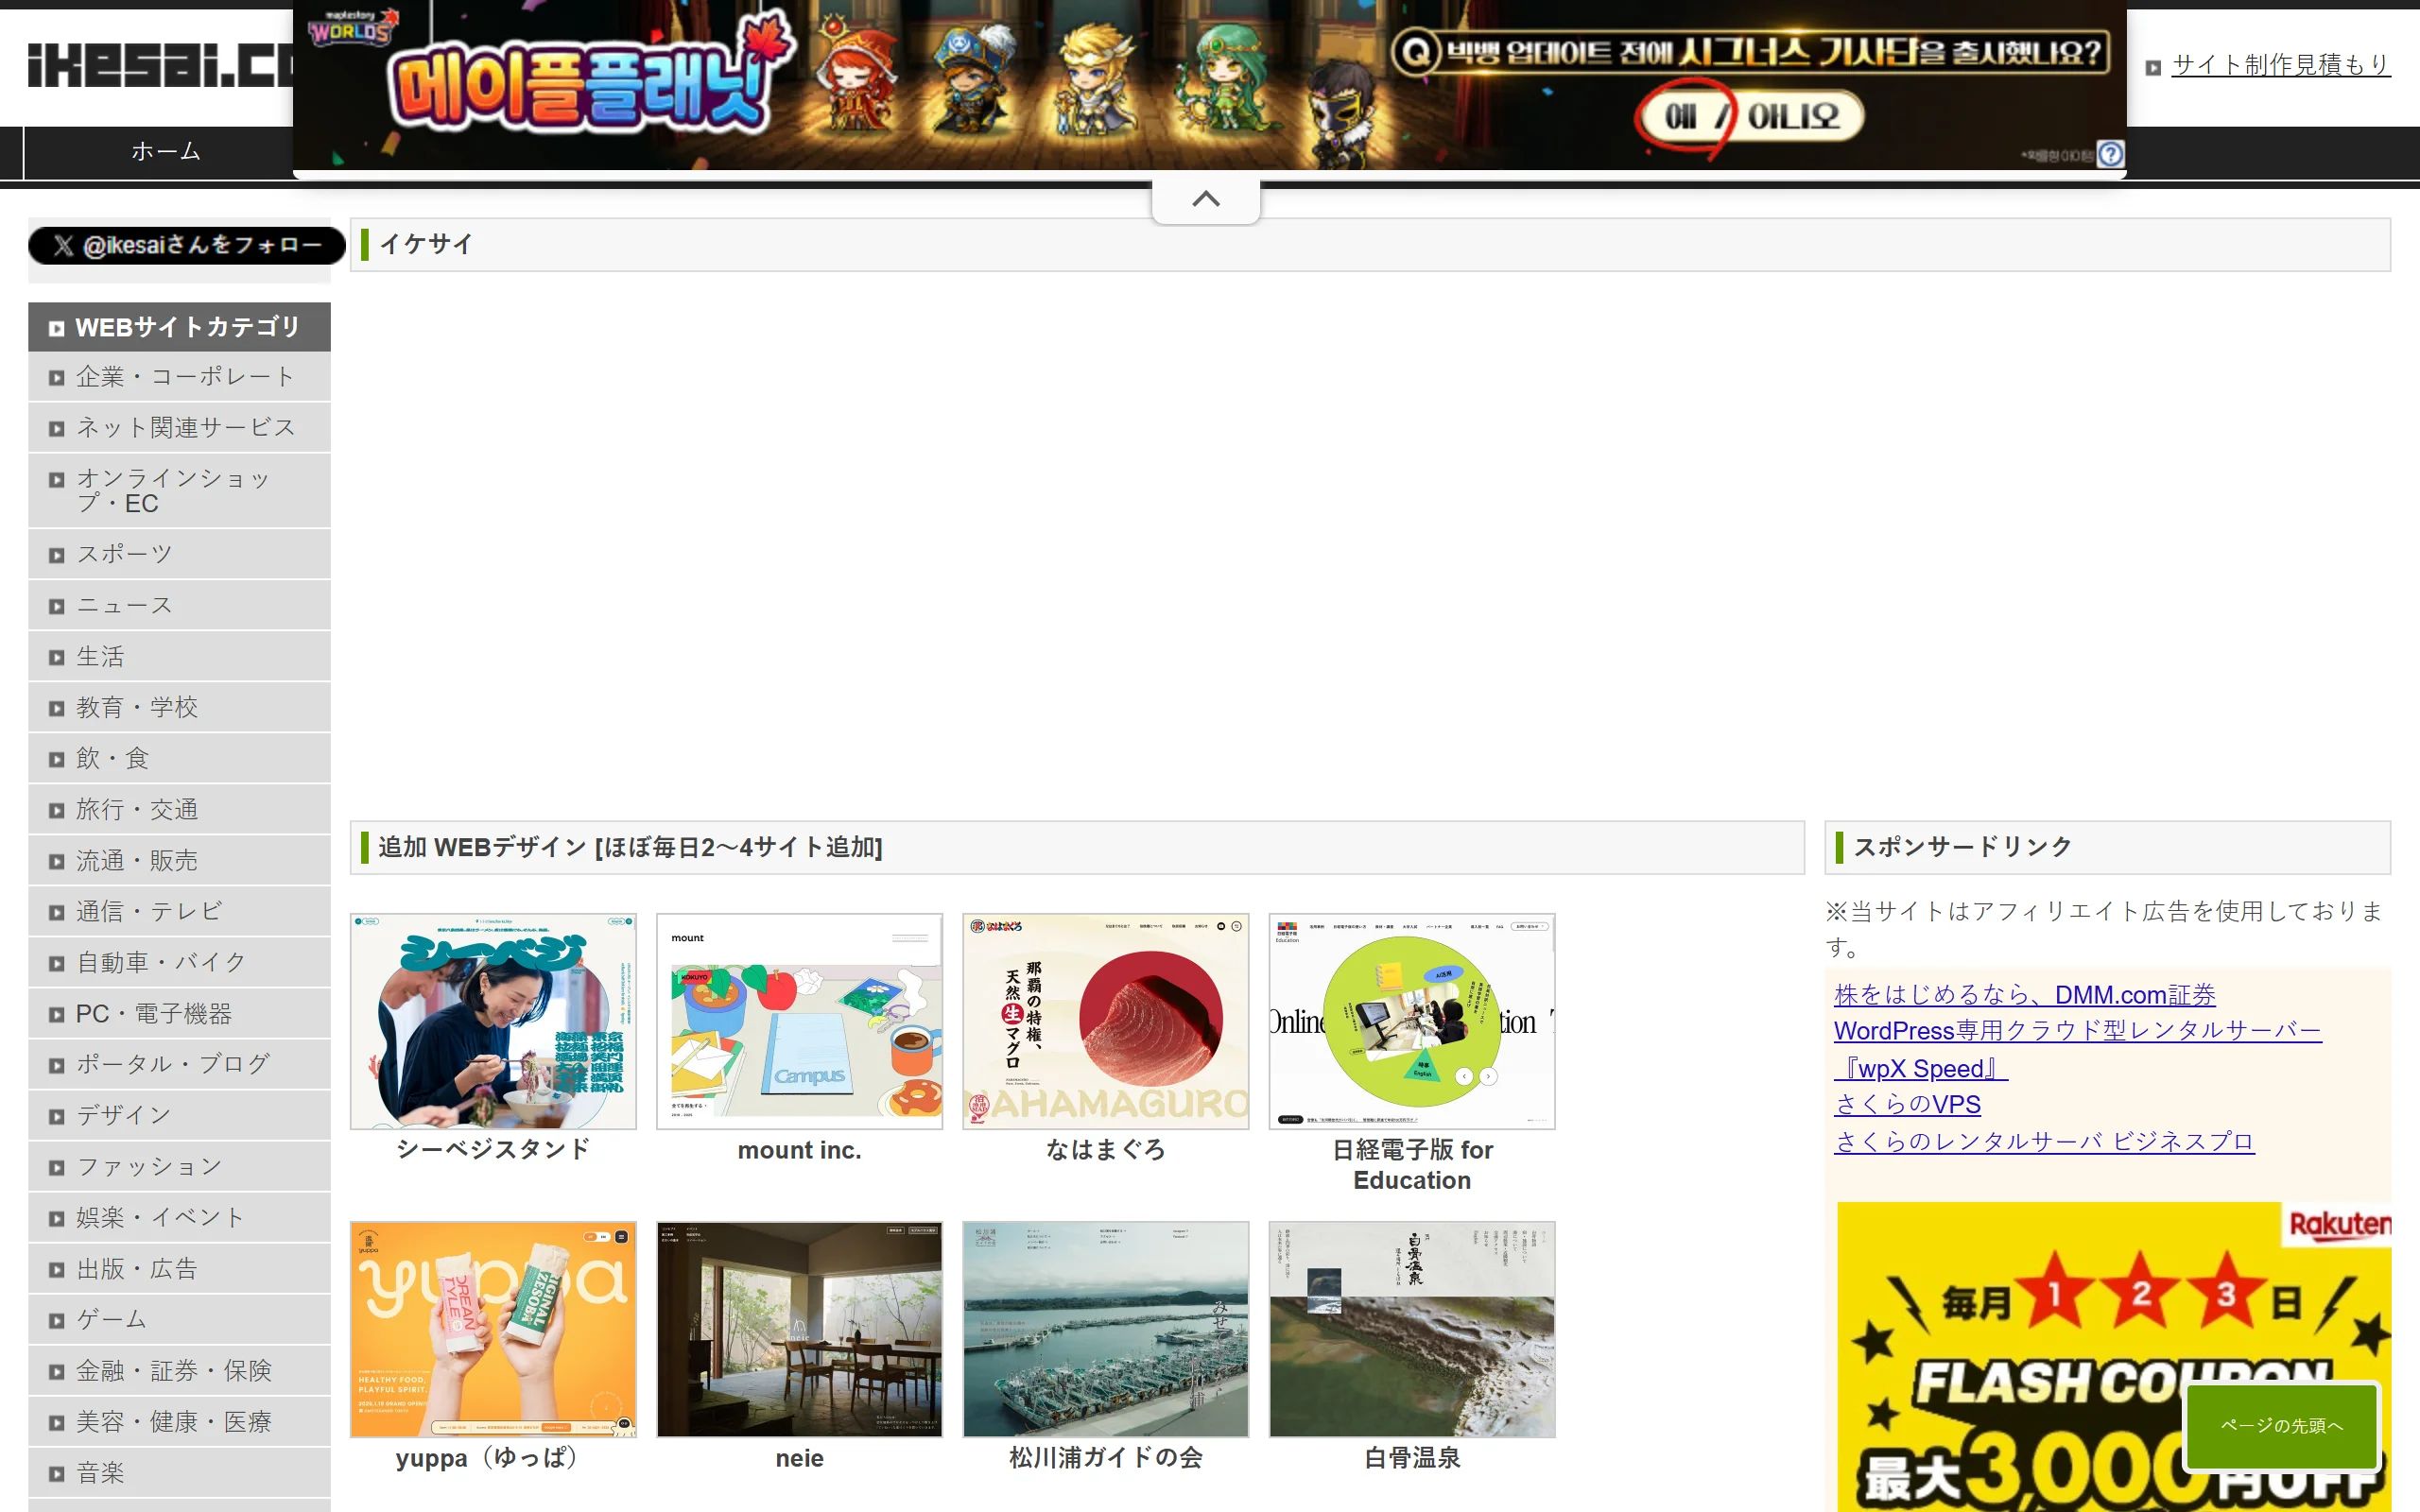Open the Rakuten FLASH COUPON ad
2420x1512 pixels.
(2114, 1357)
